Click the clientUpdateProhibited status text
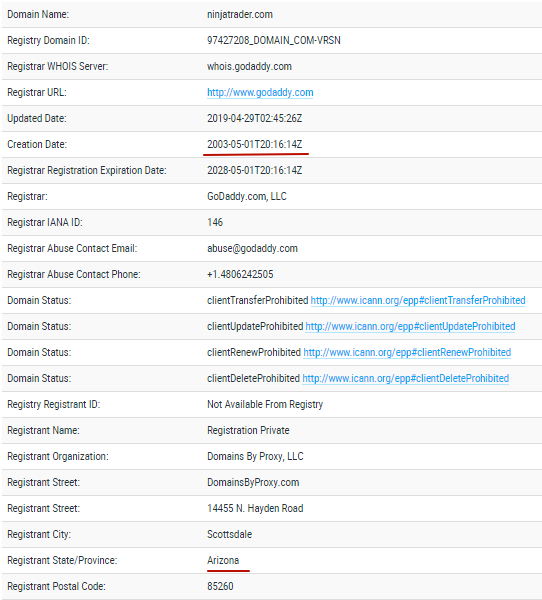Screen dimensions: 542x600 255,326
